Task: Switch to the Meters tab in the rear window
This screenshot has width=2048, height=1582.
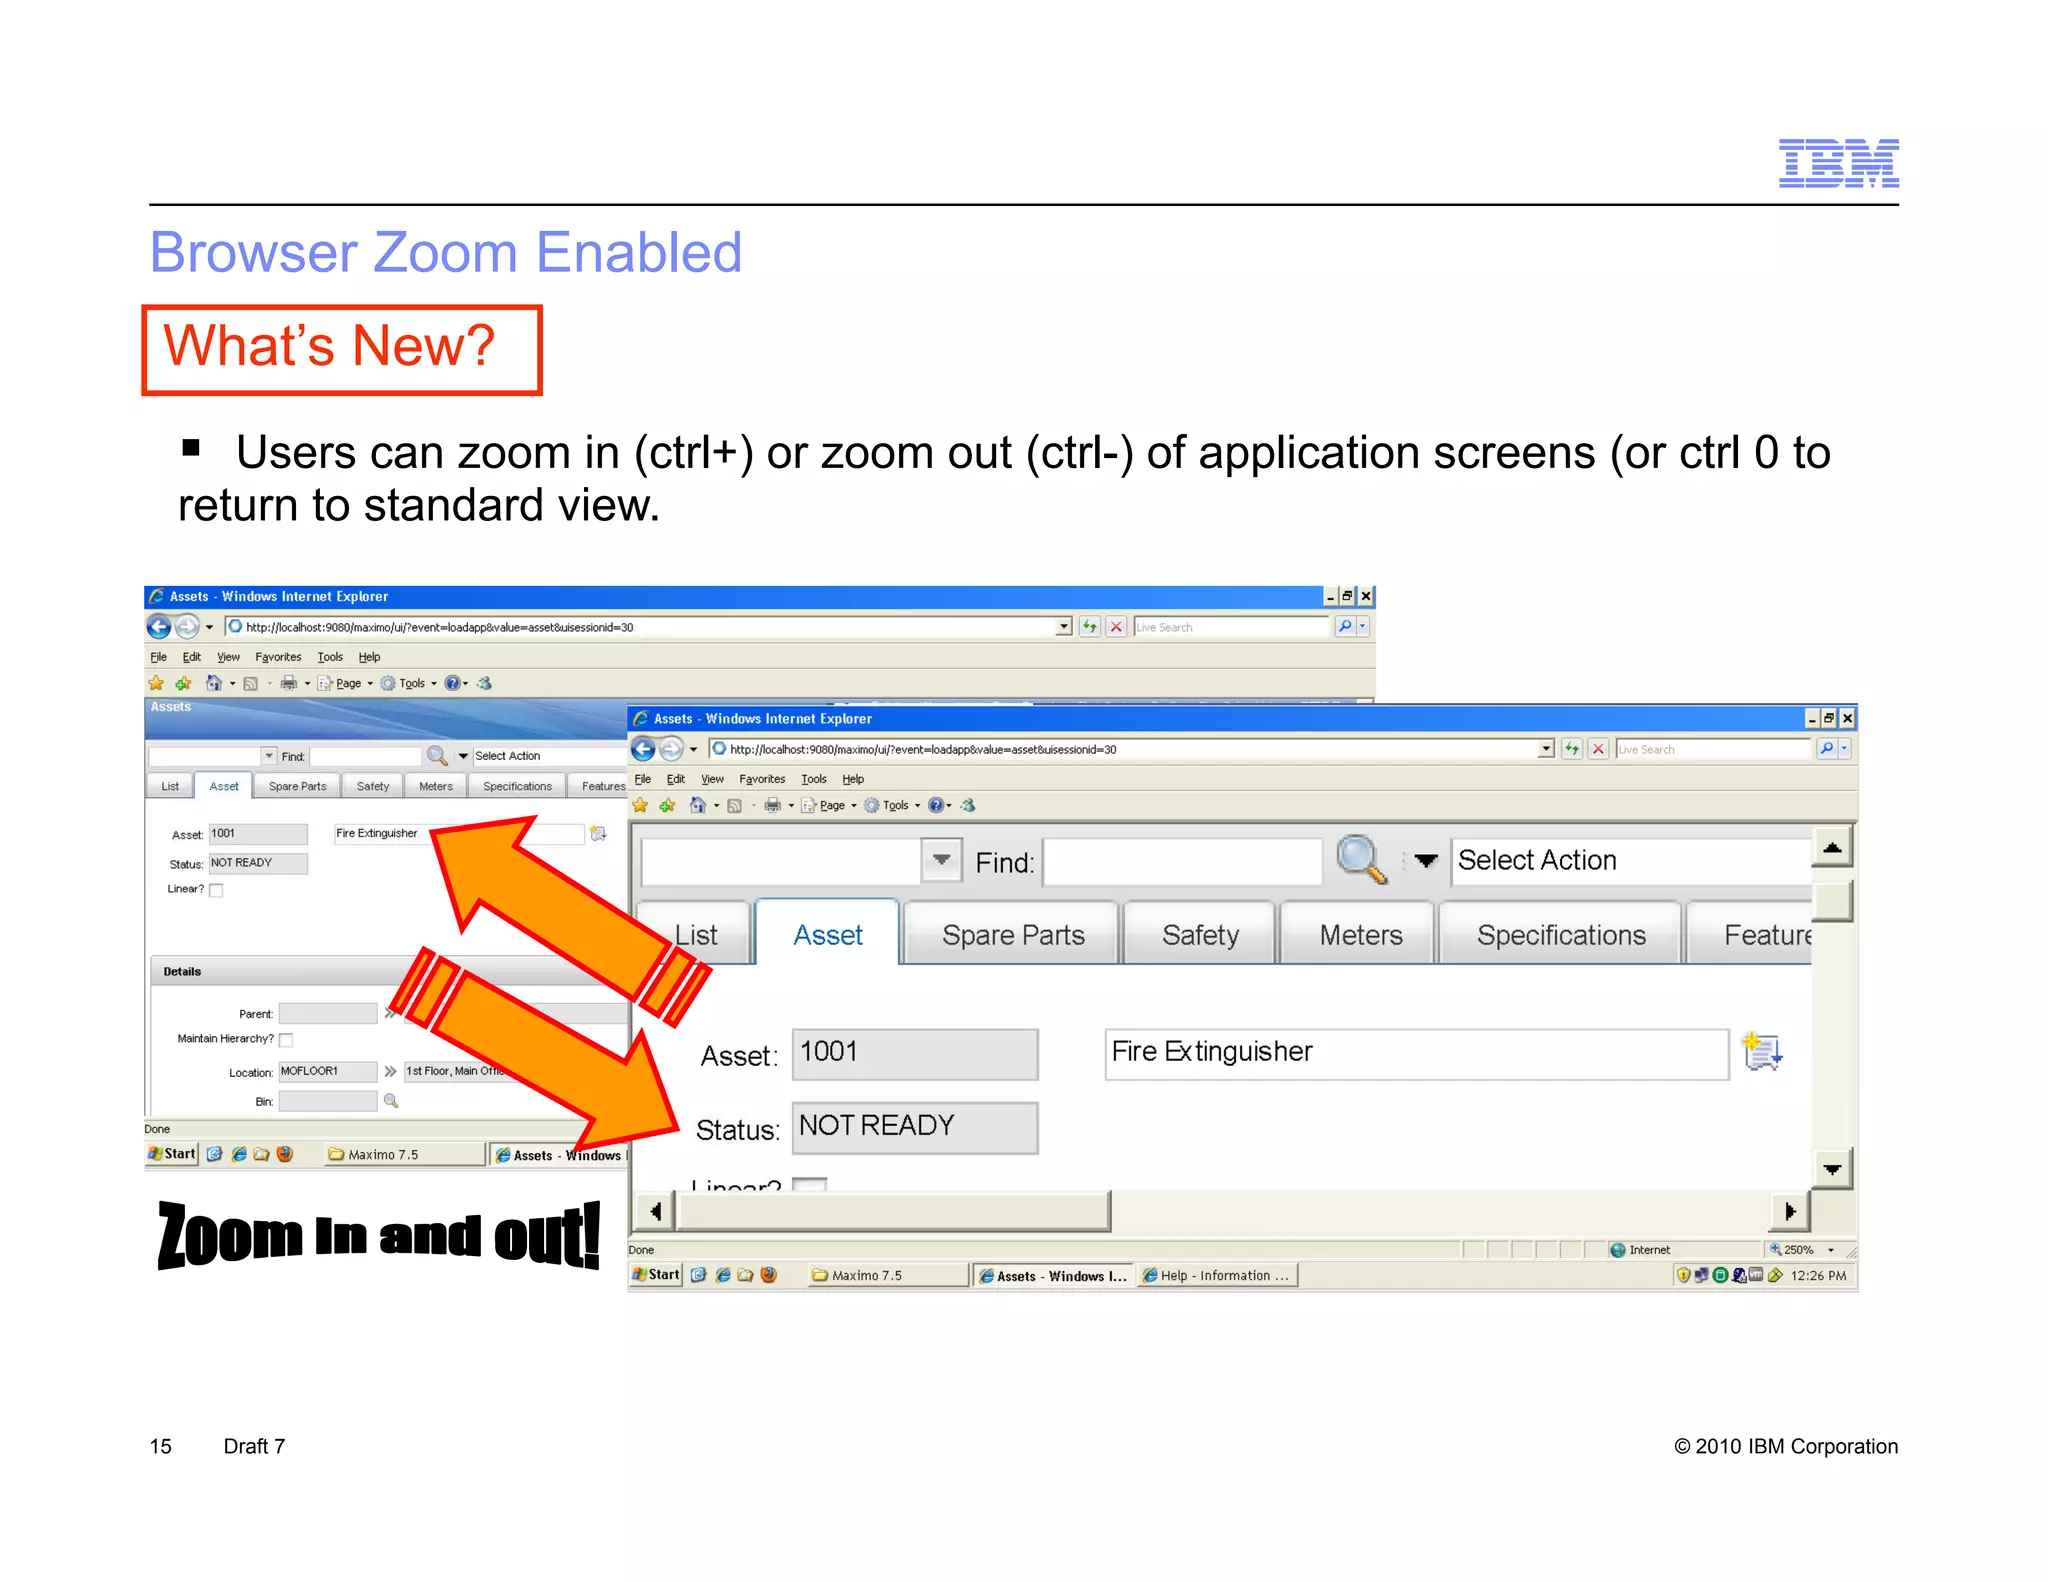Action: click(436, 786)
